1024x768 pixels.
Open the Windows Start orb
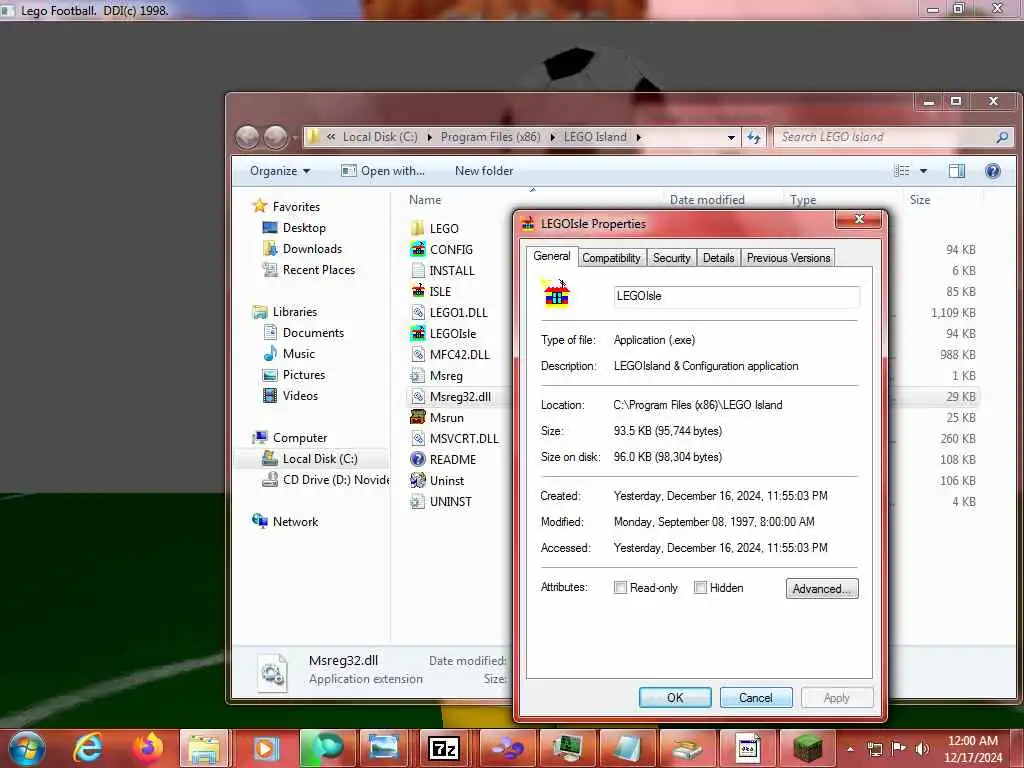[x=27, y=748]
